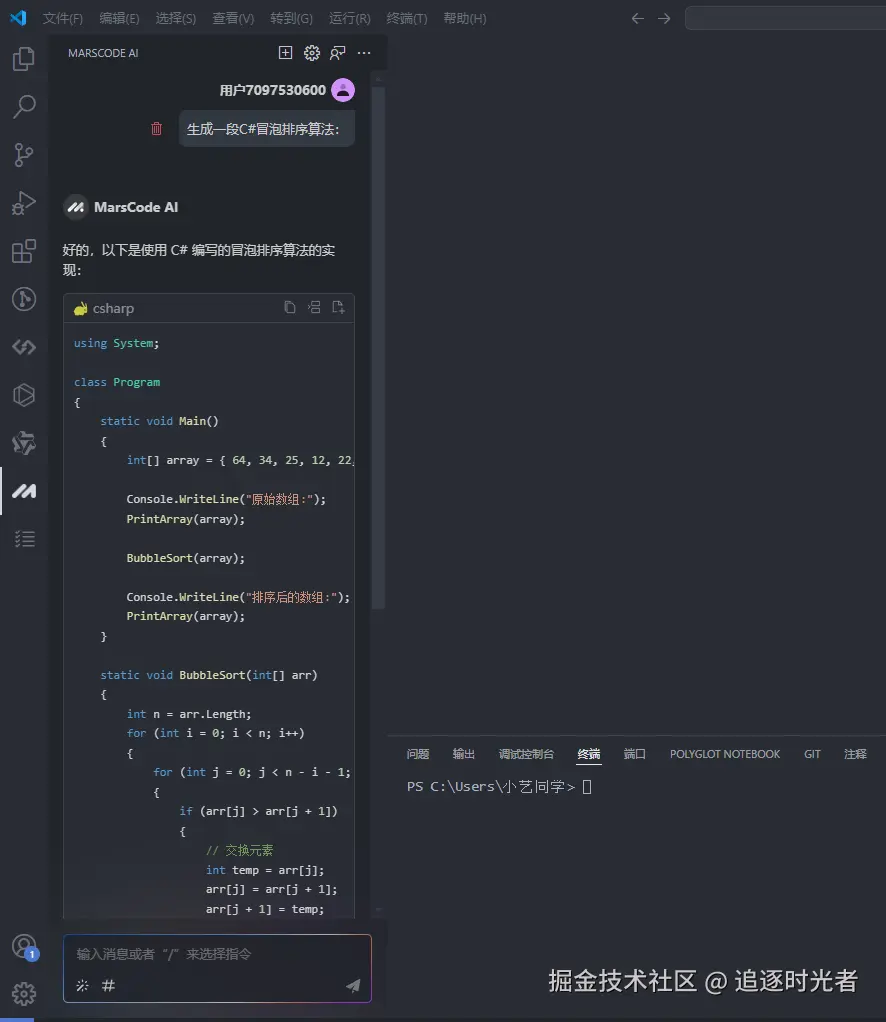The height and width of the screenshot is (1022, 886).
Task: Go forward with the right arrow
Action: click(664, 18)
